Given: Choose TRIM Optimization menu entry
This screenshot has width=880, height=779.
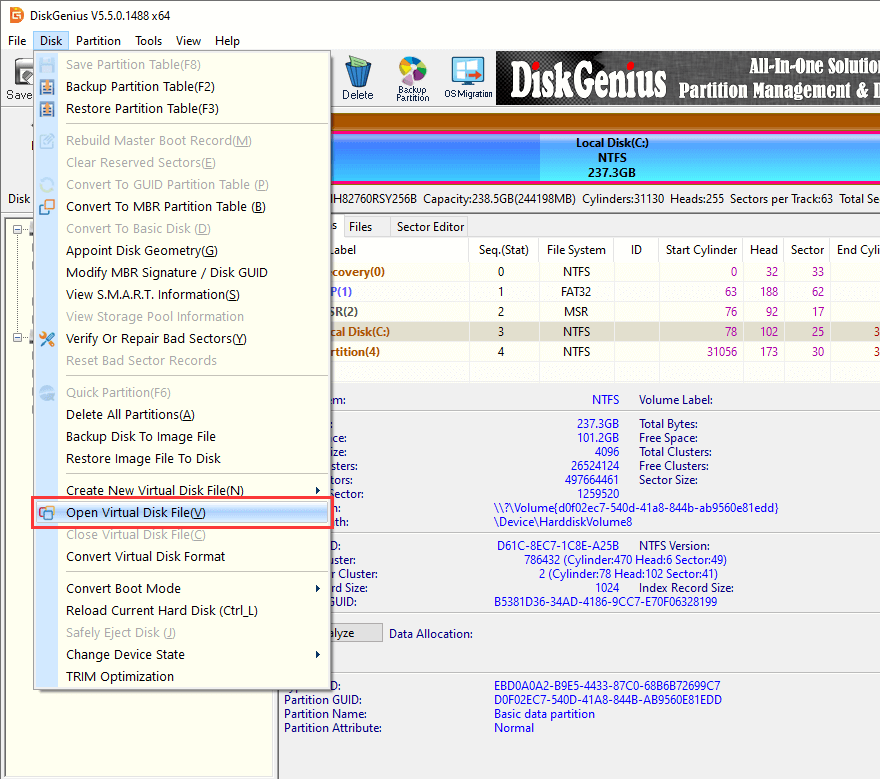Looking at the screenshot, I should [119, 677].
